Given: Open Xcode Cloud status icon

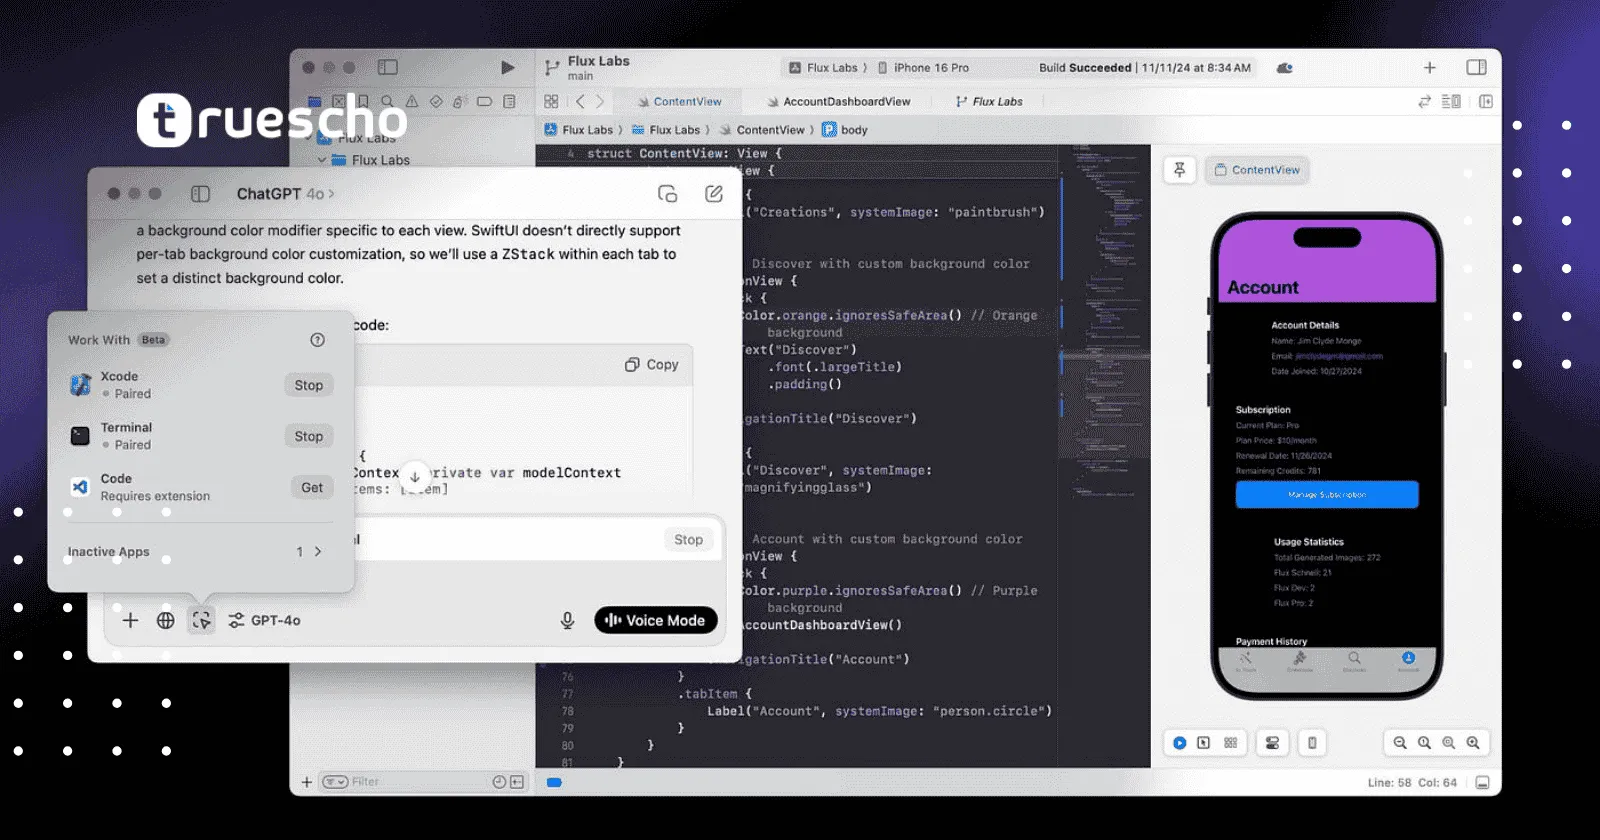Looking at the screenshot, I should (1285, 68).
